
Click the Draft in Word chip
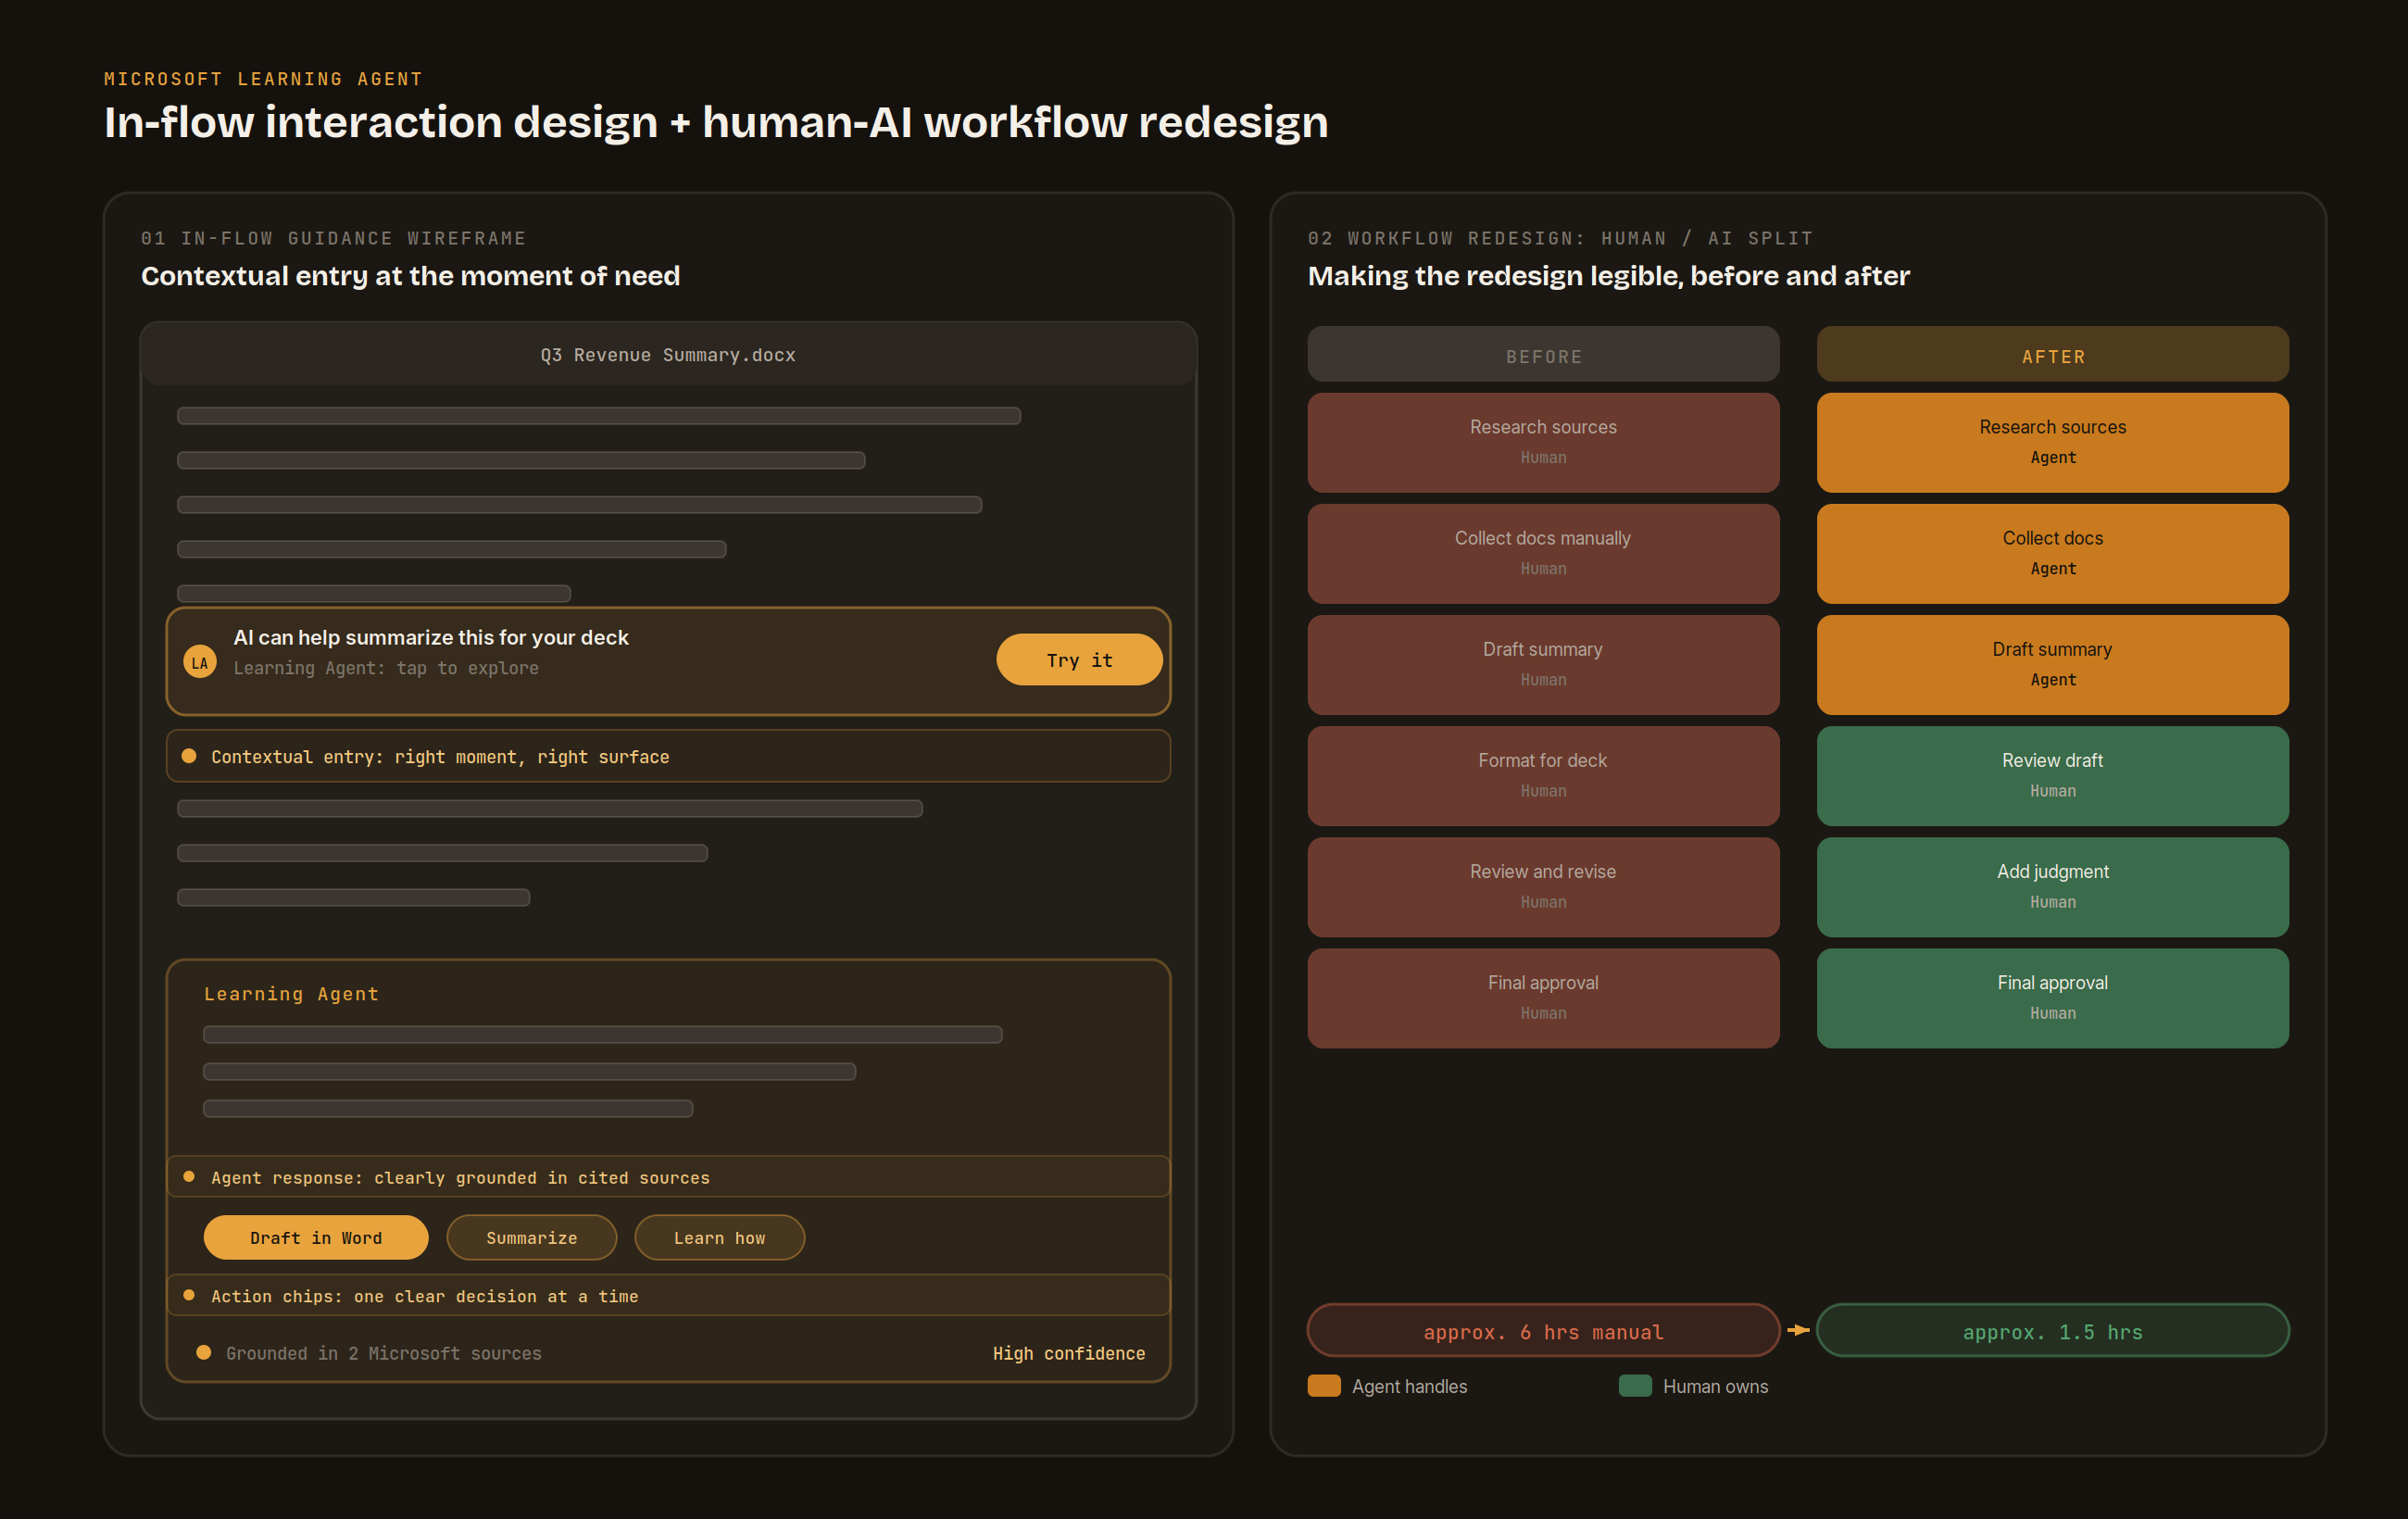point(316,1238)
